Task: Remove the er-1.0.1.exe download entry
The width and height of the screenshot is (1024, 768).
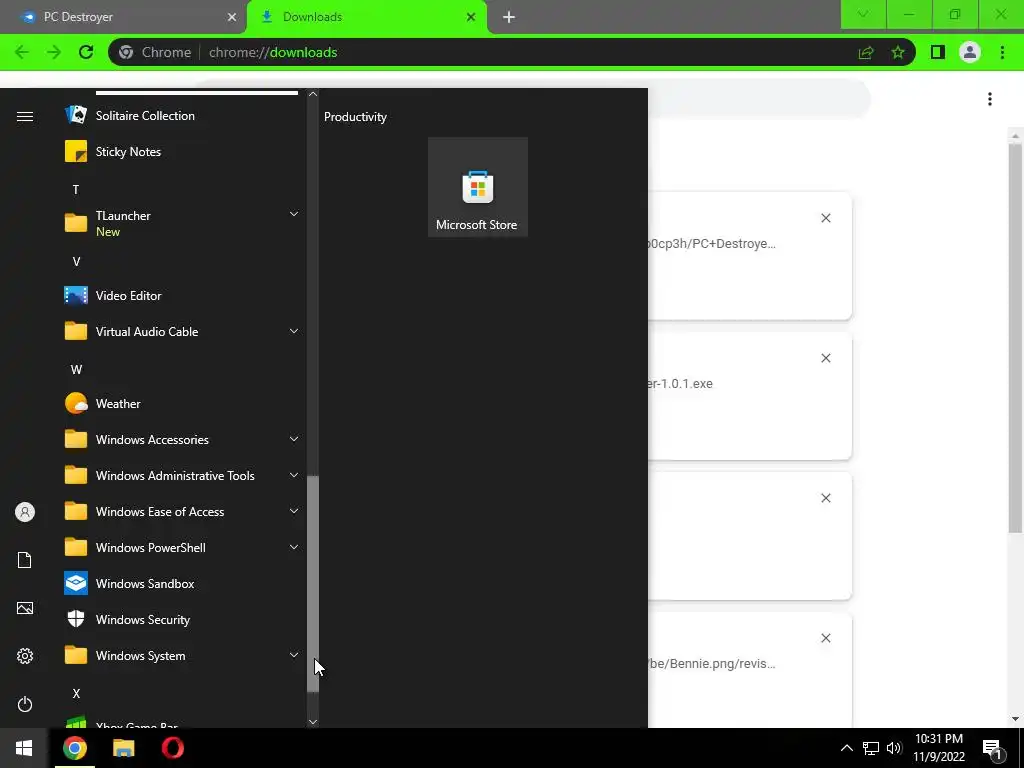Action: coord(825,358)
